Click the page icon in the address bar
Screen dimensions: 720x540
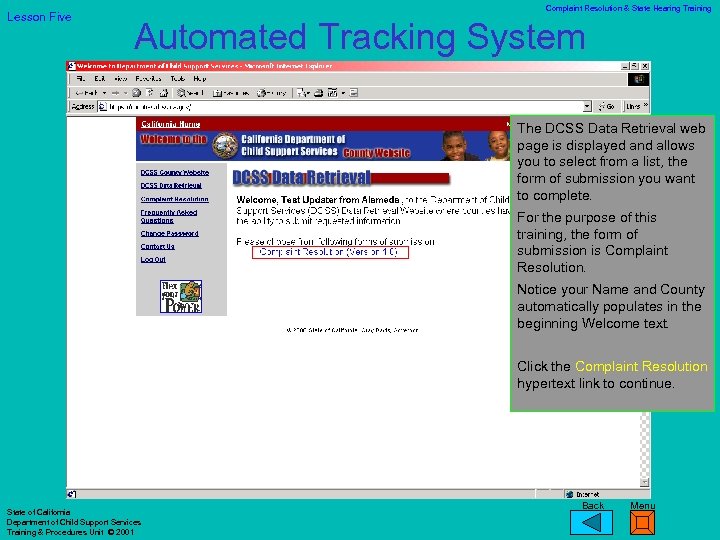click(103, 107)
